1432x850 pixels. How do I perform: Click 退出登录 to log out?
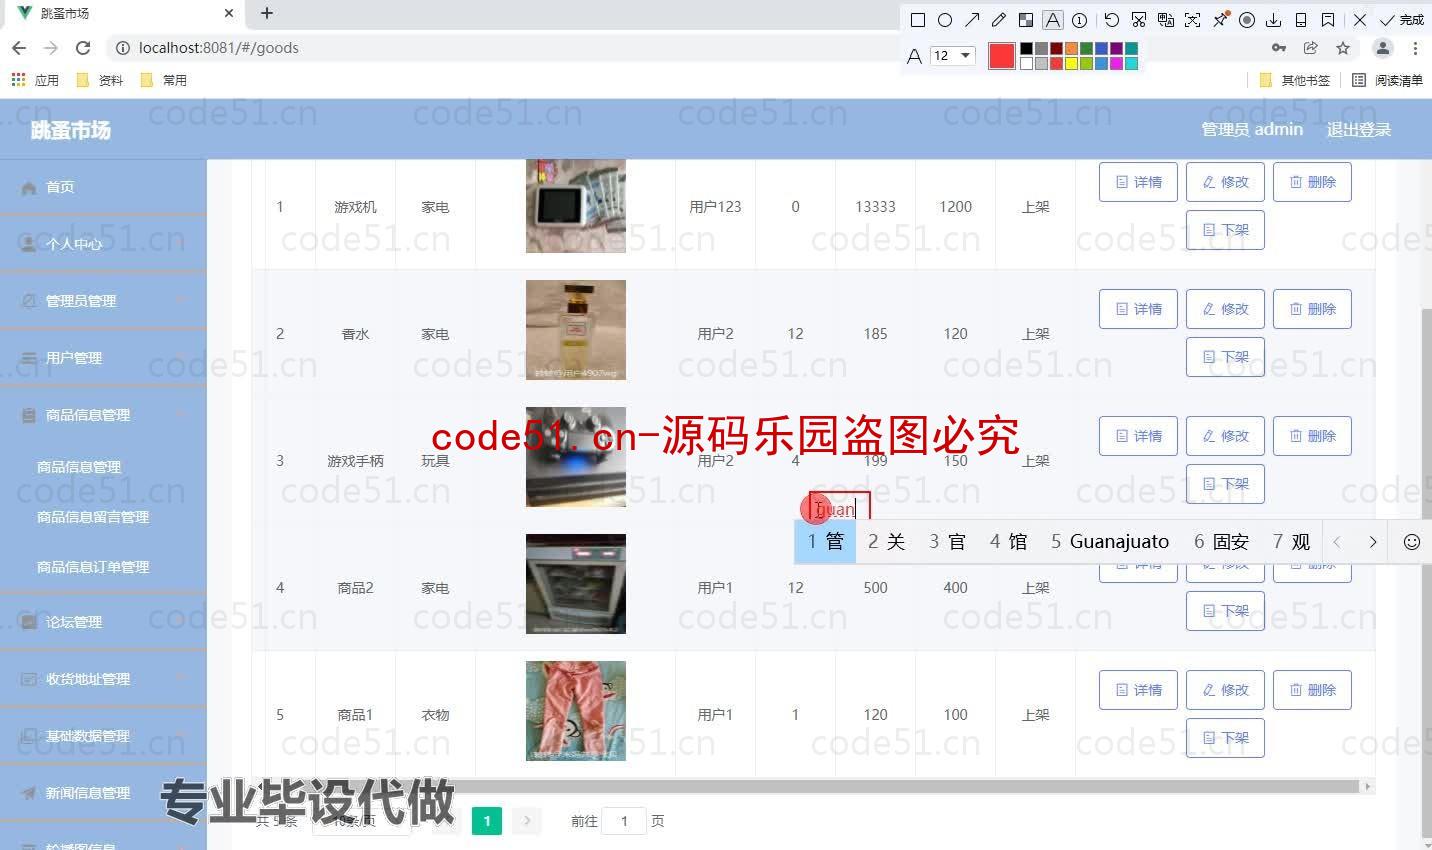(1358, 129)
